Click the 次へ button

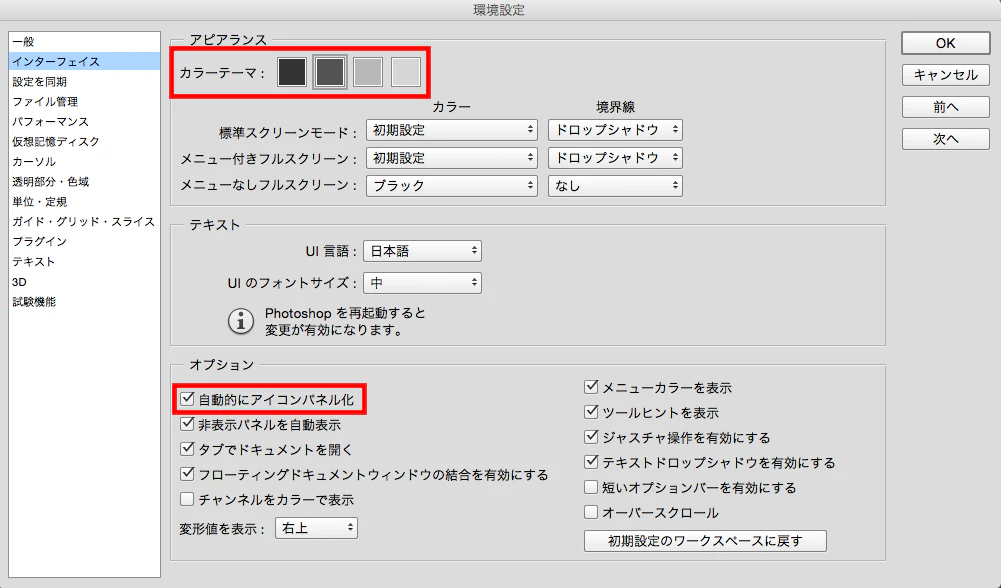pos(945,139)
